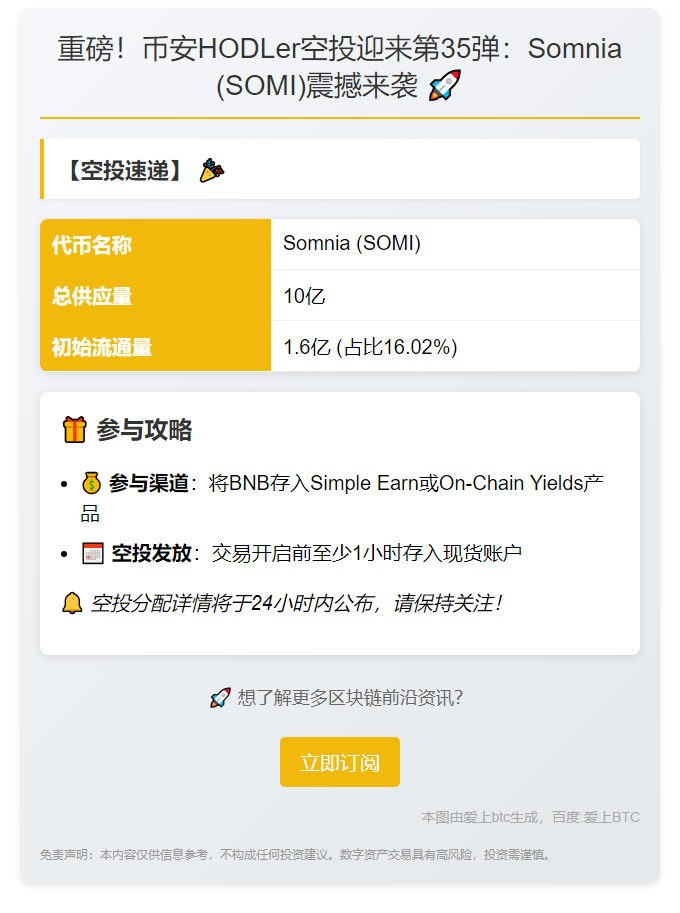Click the bell icon before 空投分配详情
Image resolution: width=680 pixels, height=913 pixels.
click(72, 603)
